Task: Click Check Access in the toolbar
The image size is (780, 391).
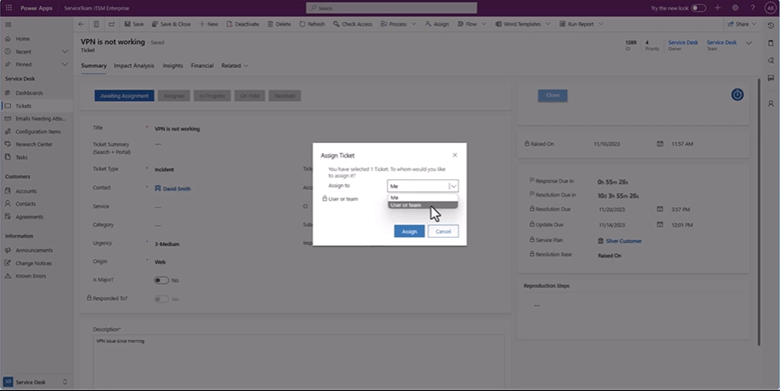Action: tap(353, 24)
